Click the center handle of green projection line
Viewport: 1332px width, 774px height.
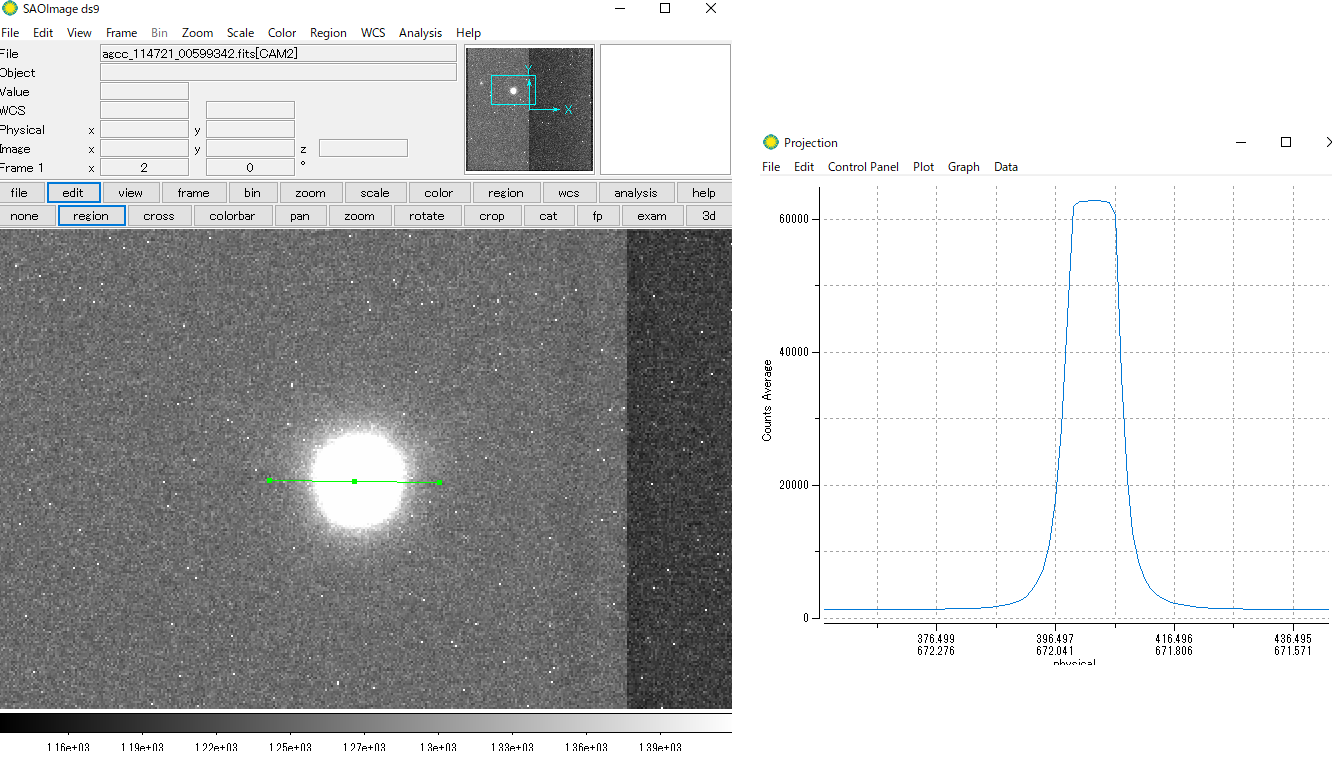[354, 482]
